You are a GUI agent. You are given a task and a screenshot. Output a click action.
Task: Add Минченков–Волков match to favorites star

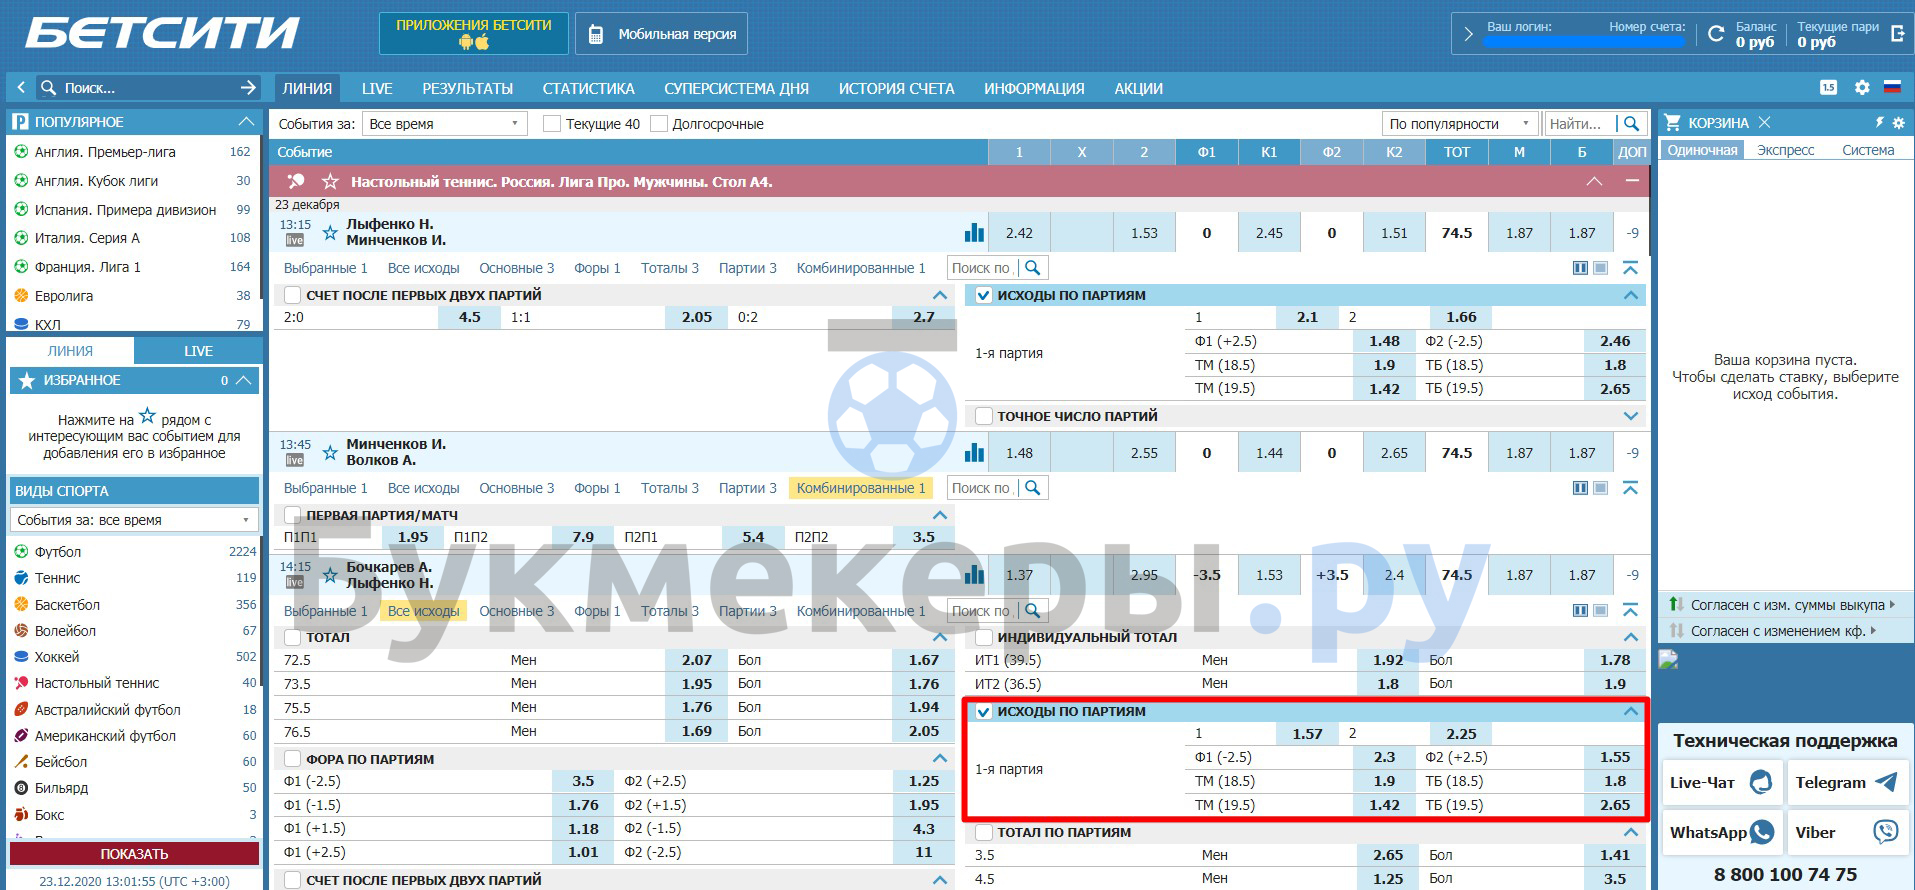click(330, 453)
